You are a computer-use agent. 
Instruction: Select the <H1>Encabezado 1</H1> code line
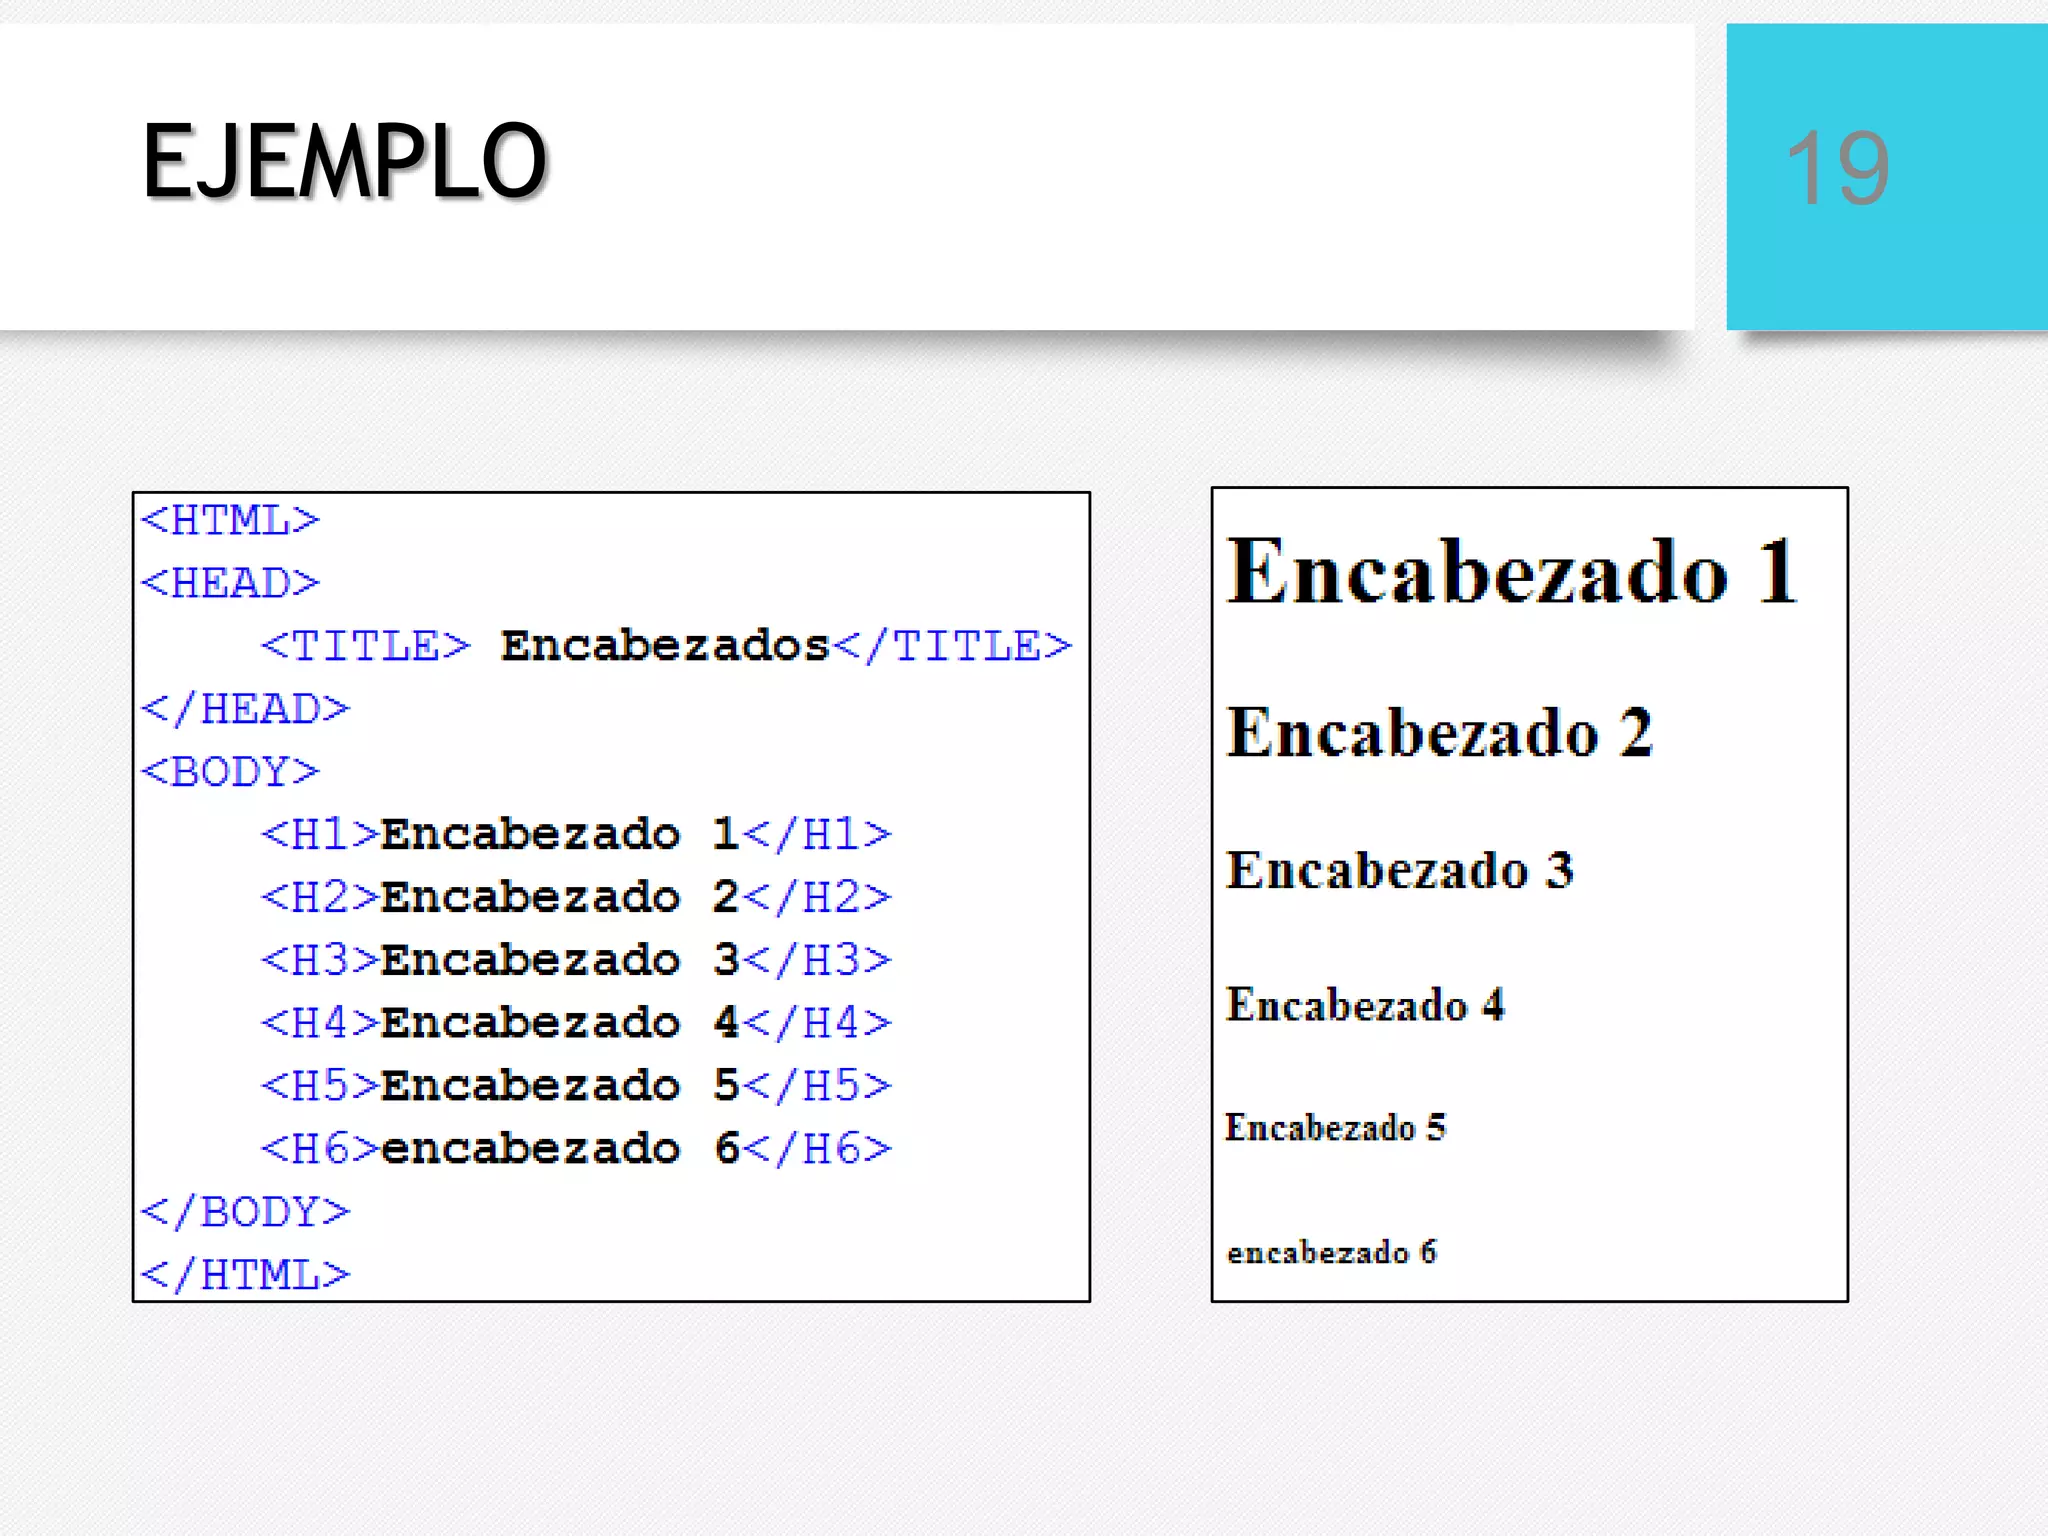[x=576, y=834]
